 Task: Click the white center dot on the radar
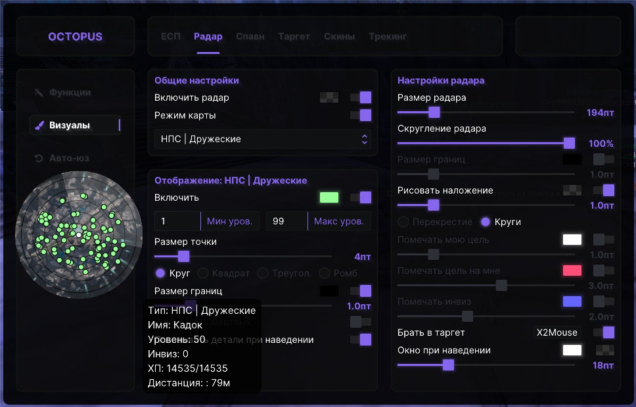click(x=79, y=235)
